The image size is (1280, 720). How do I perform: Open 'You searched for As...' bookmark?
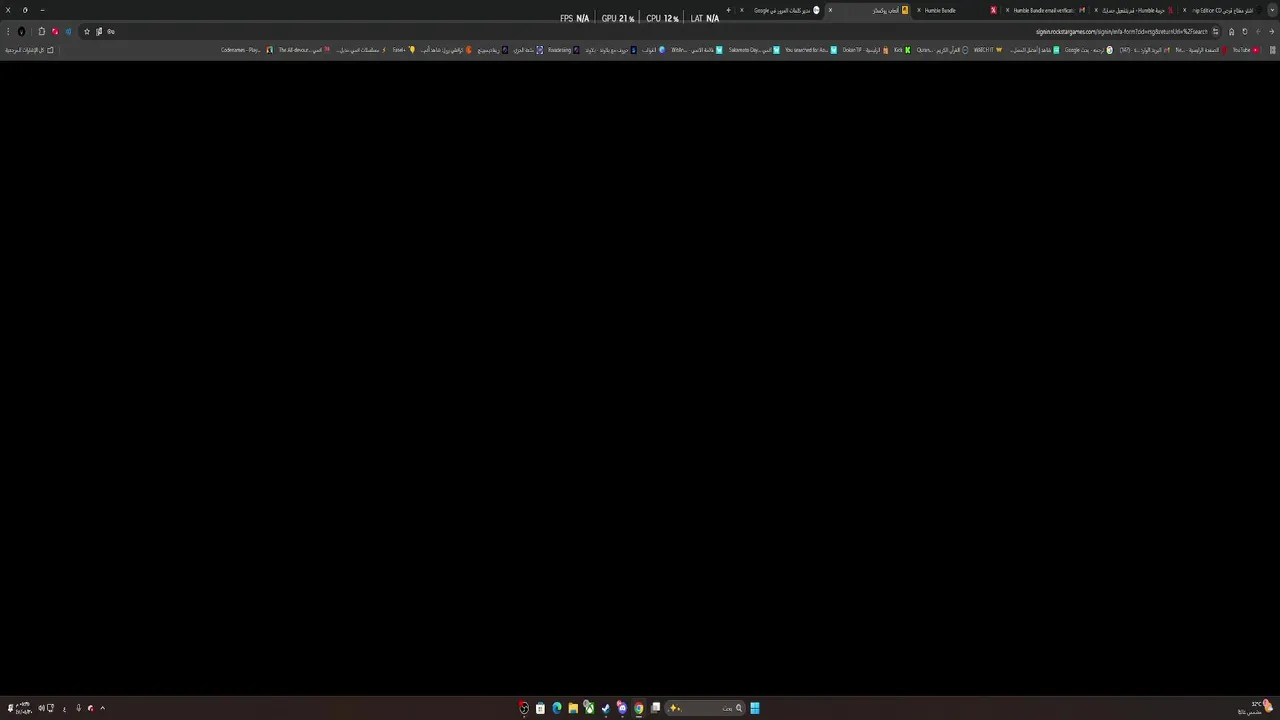click(x=810, y=50)
